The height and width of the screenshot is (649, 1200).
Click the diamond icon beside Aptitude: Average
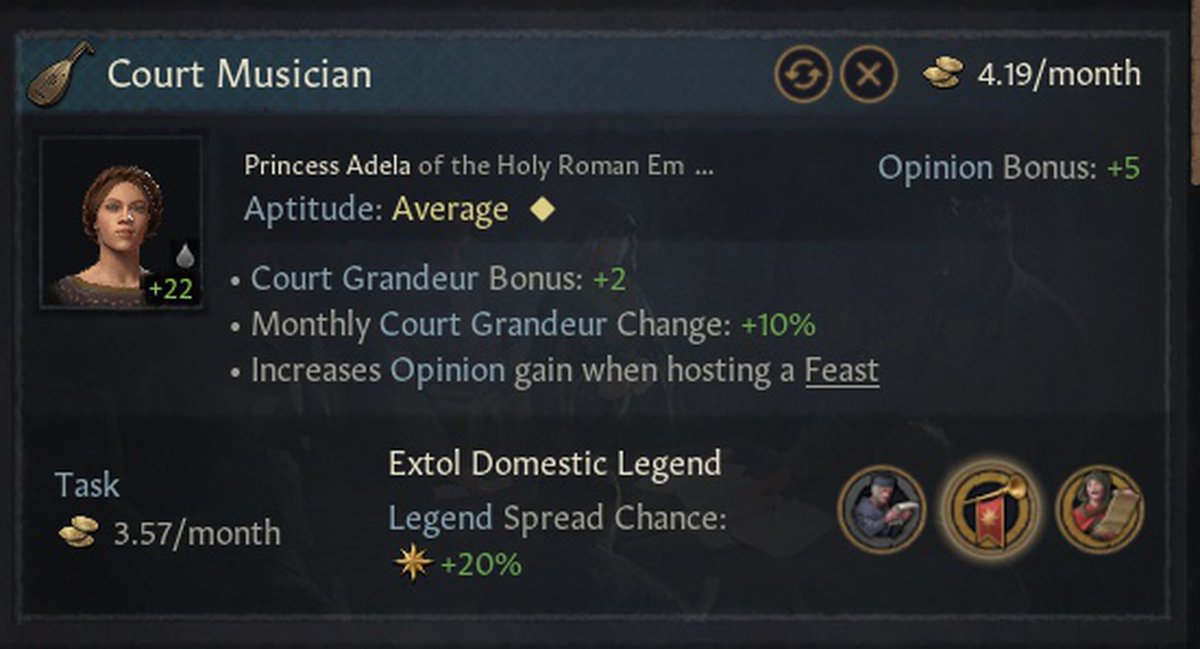(x=541, y=210)
